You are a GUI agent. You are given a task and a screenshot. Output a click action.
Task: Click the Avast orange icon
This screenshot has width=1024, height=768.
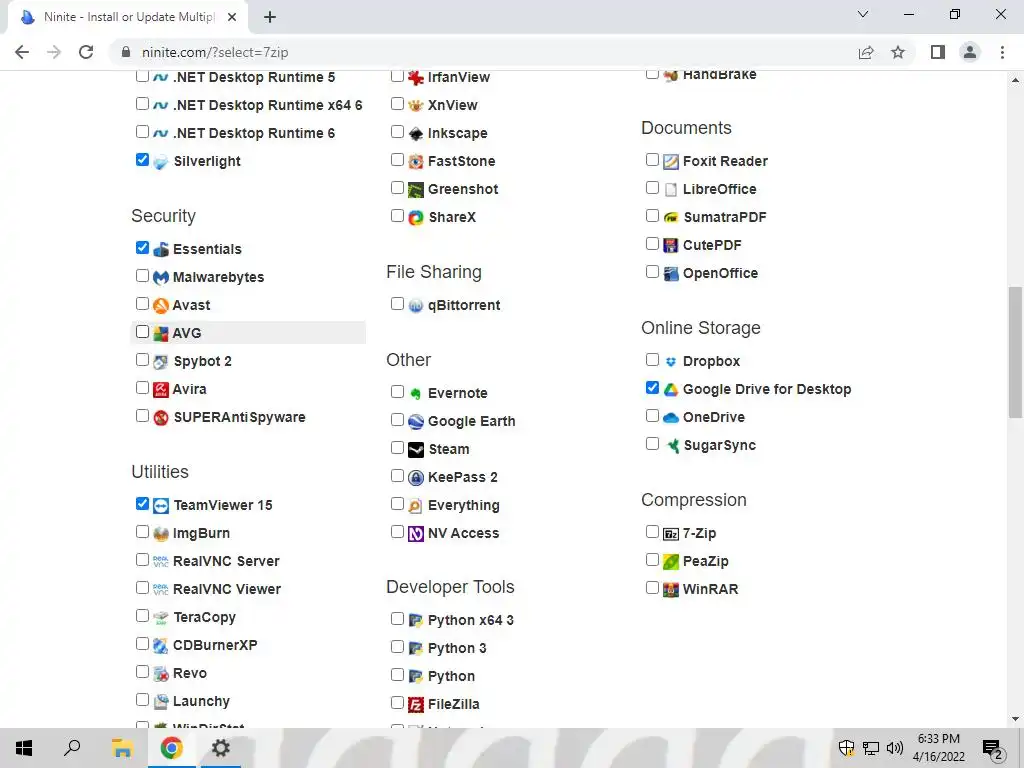[161, 306]
